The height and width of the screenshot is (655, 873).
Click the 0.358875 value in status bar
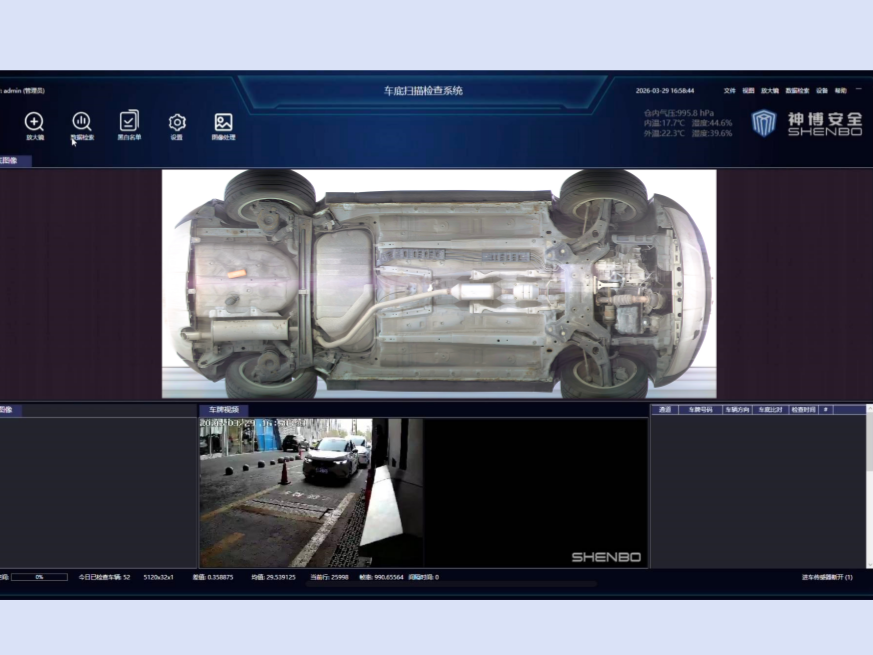click(219, 577)
